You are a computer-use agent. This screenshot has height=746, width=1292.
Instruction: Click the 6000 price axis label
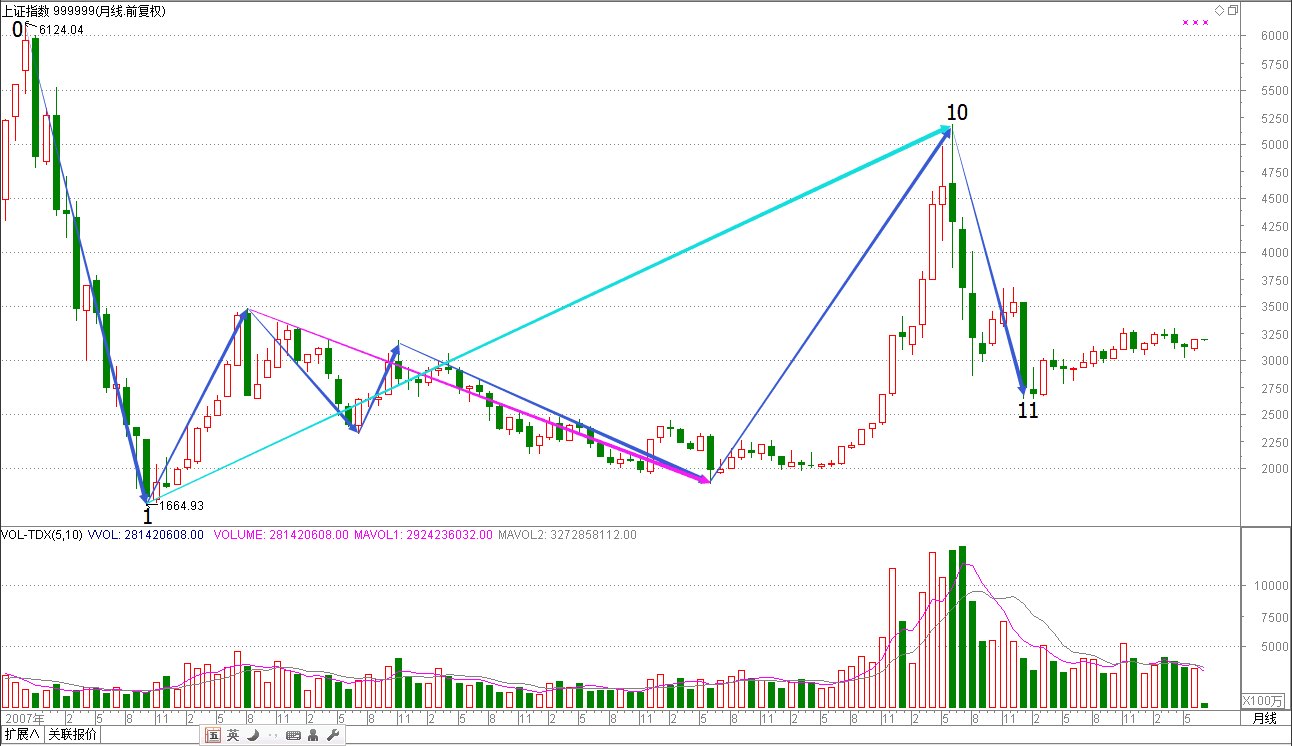point(1274,36)
